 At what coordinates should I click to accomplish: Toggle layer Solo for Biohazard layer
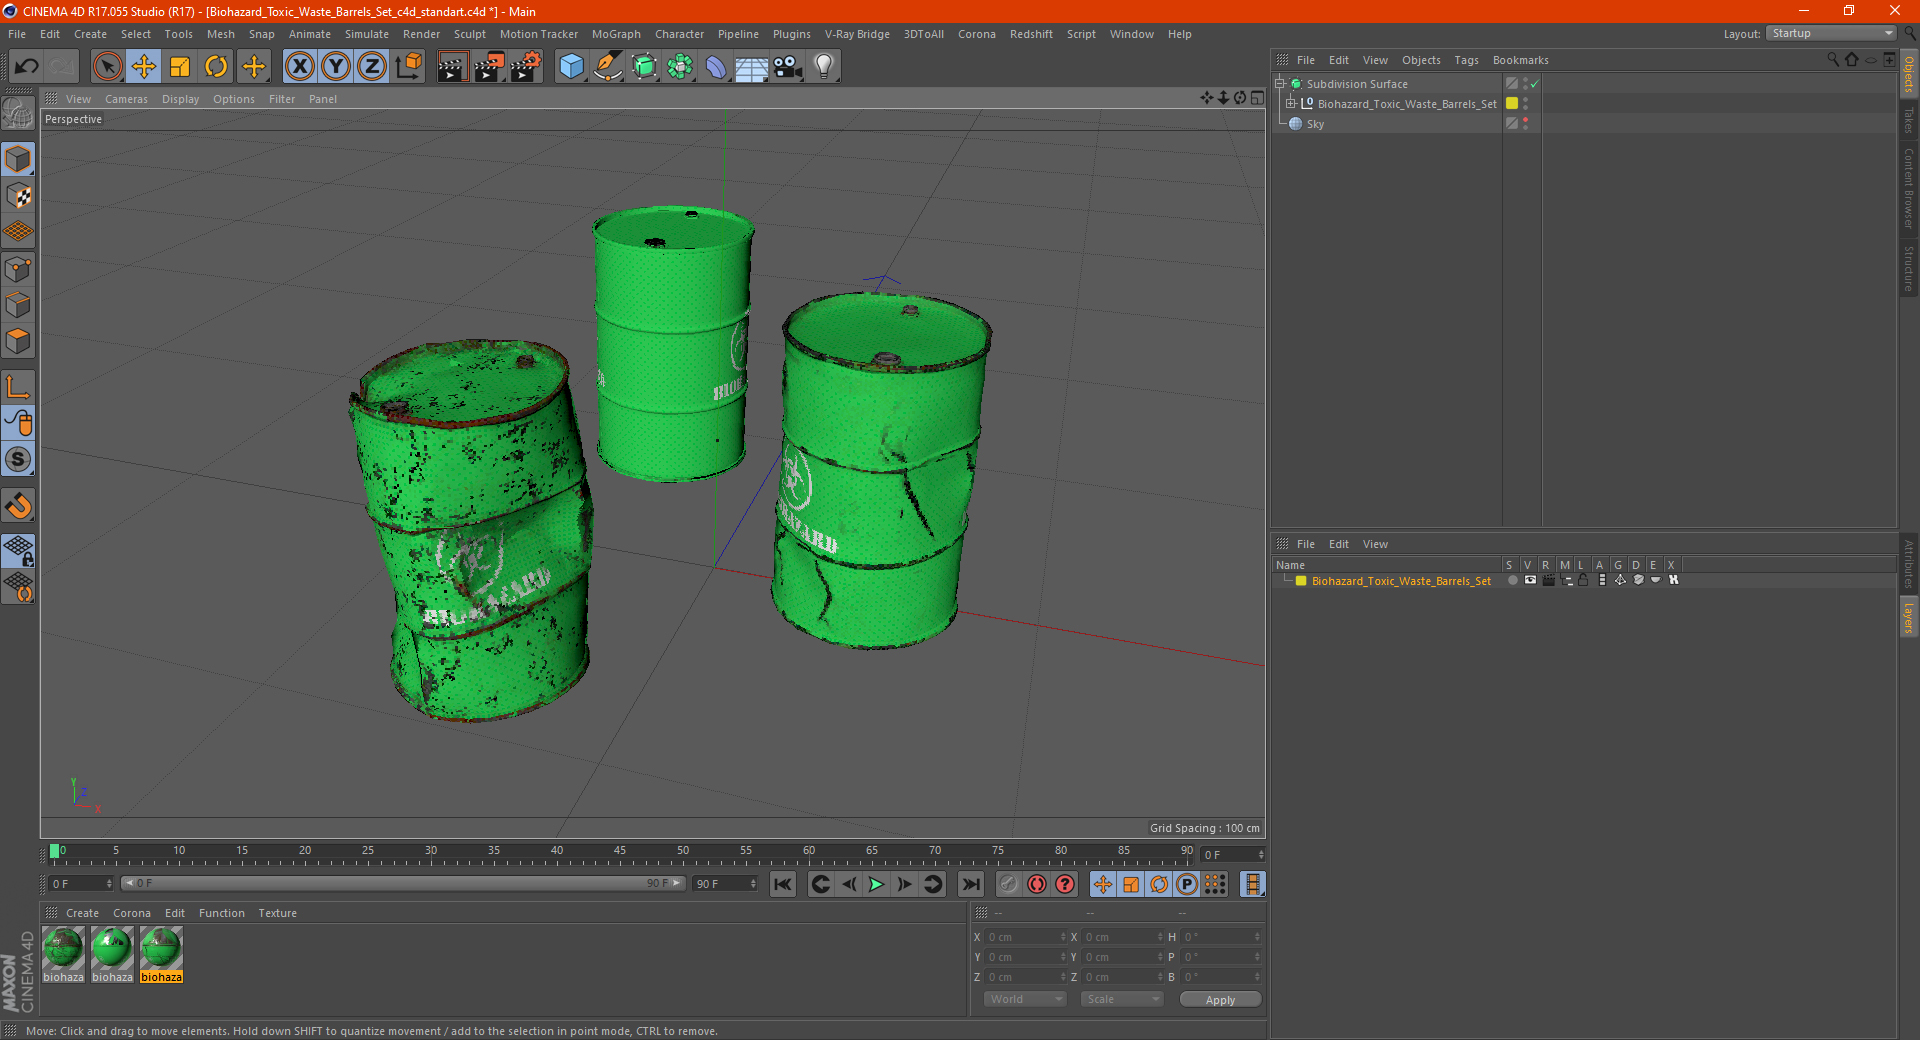[x=1512, y=580]
